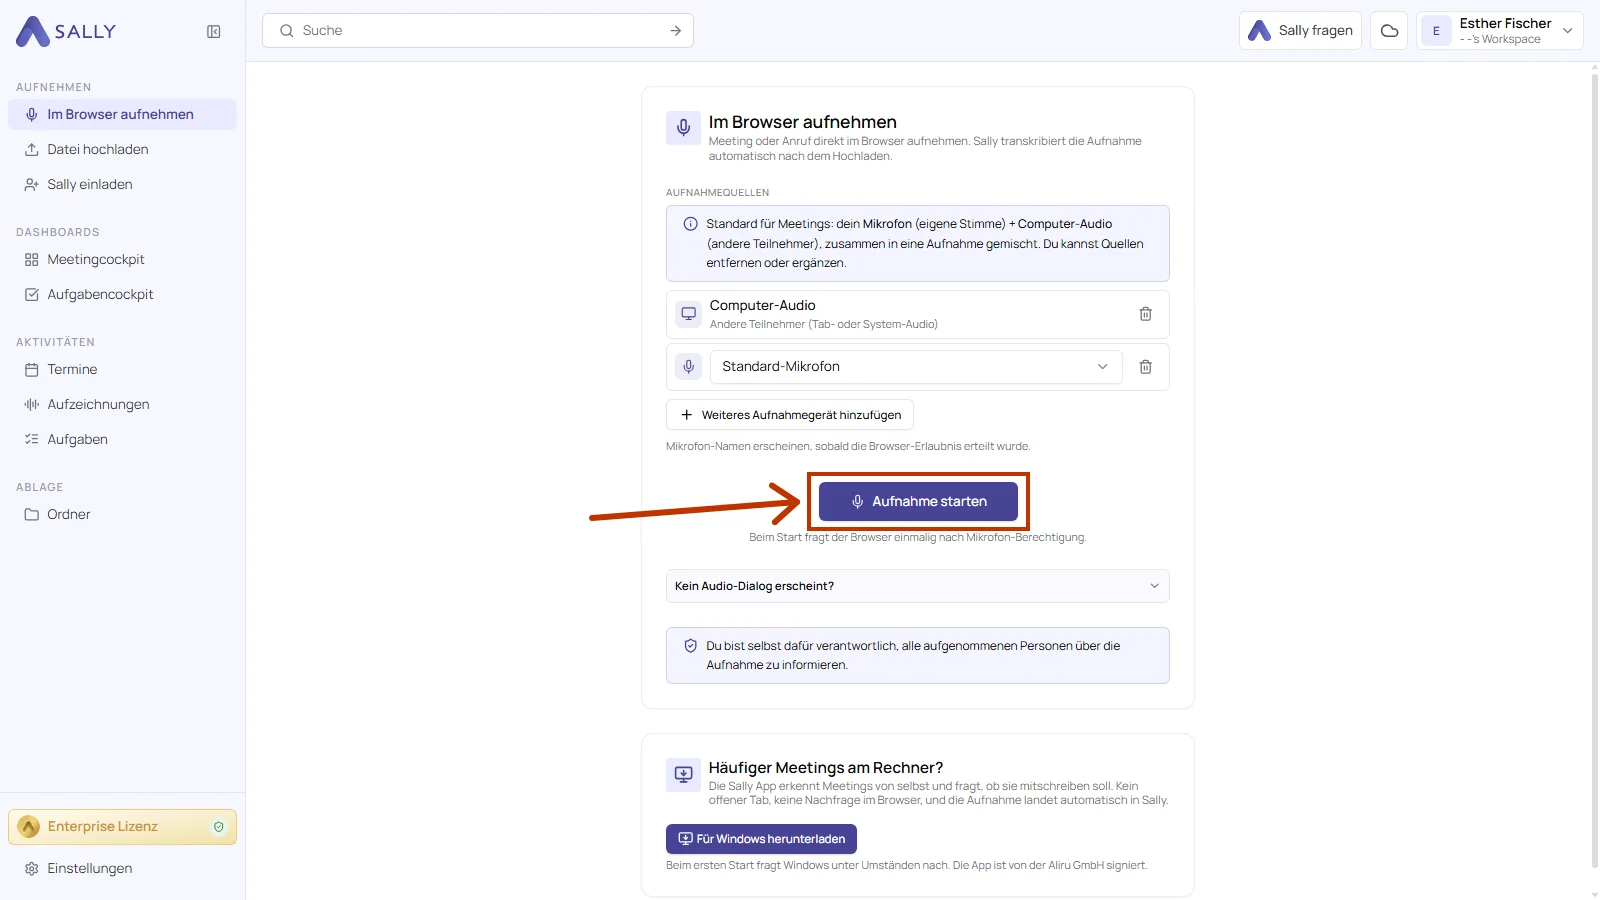Submit search with the arrow icon
1600x900 pixels.
pyautogui.click(x=676, y=31)
